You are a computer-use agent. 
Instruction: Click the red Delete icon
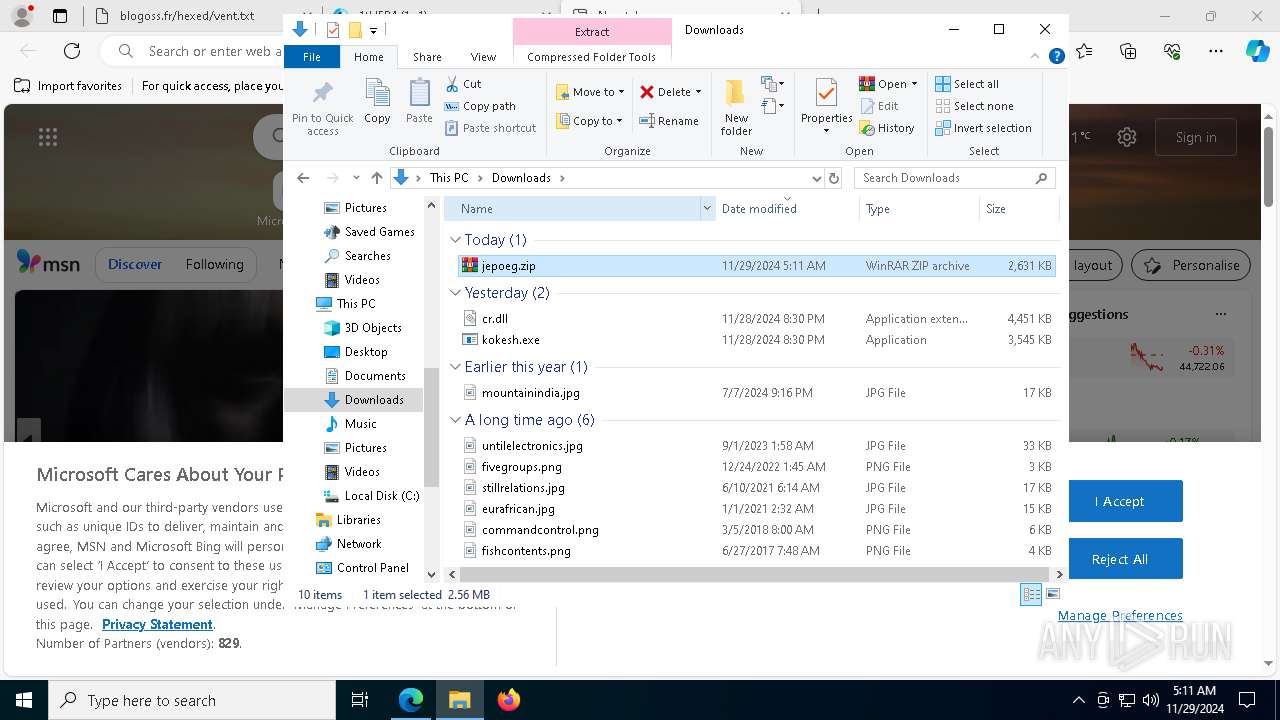[647, 92]
